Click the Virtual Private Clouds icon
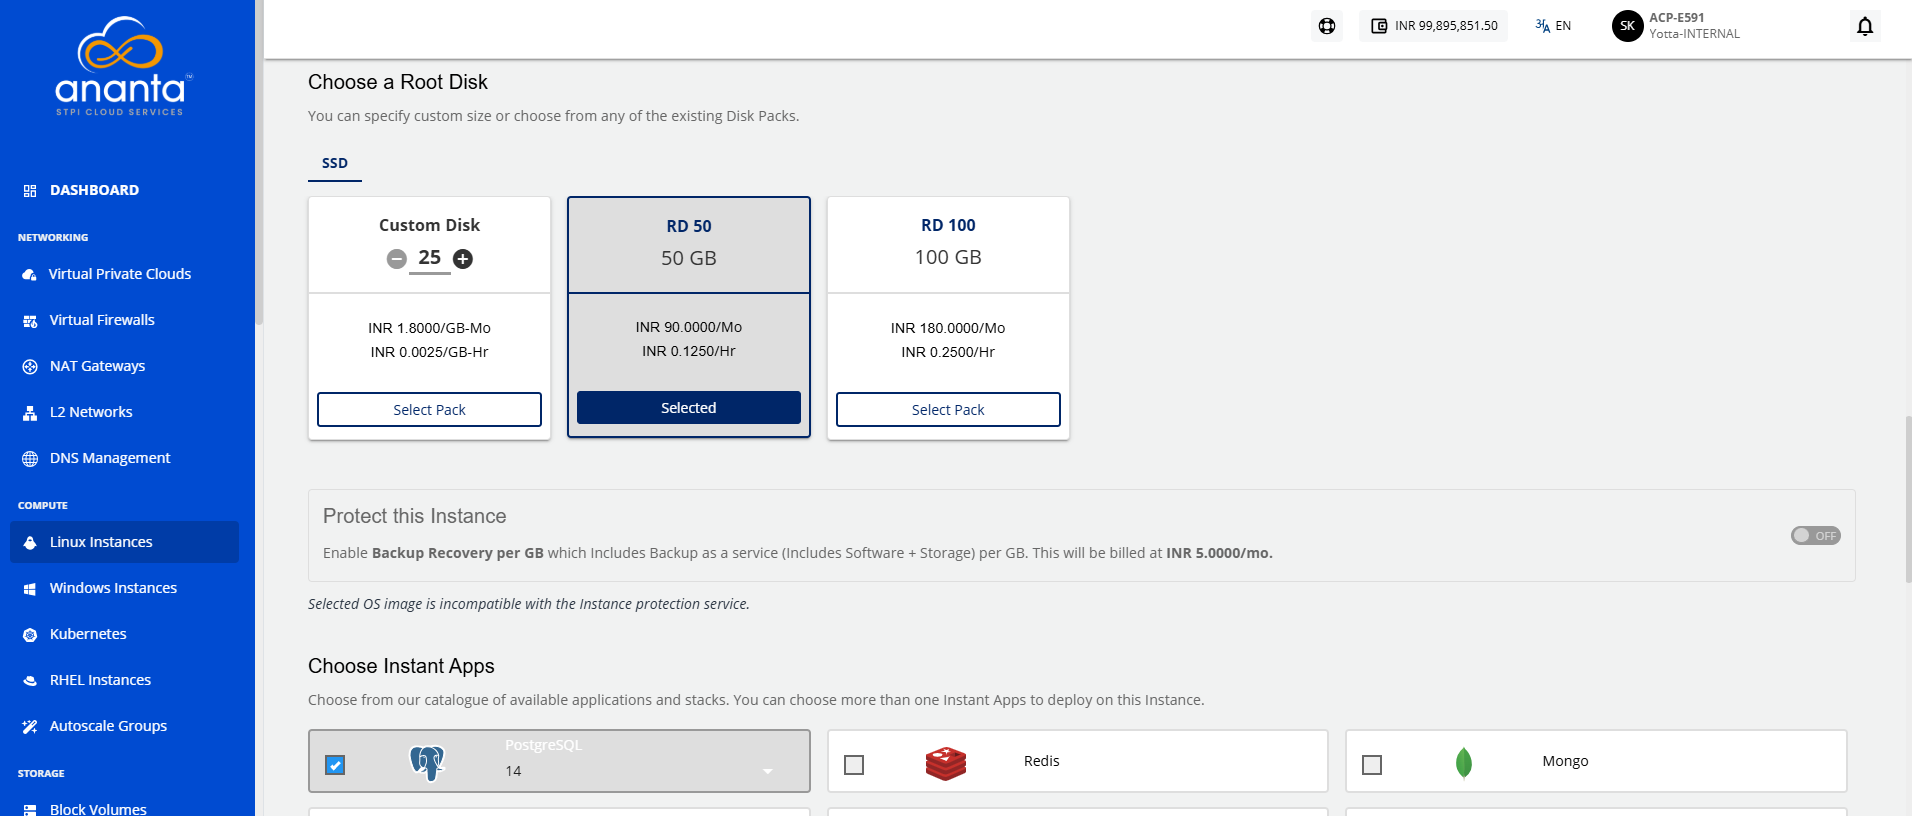 30,274
